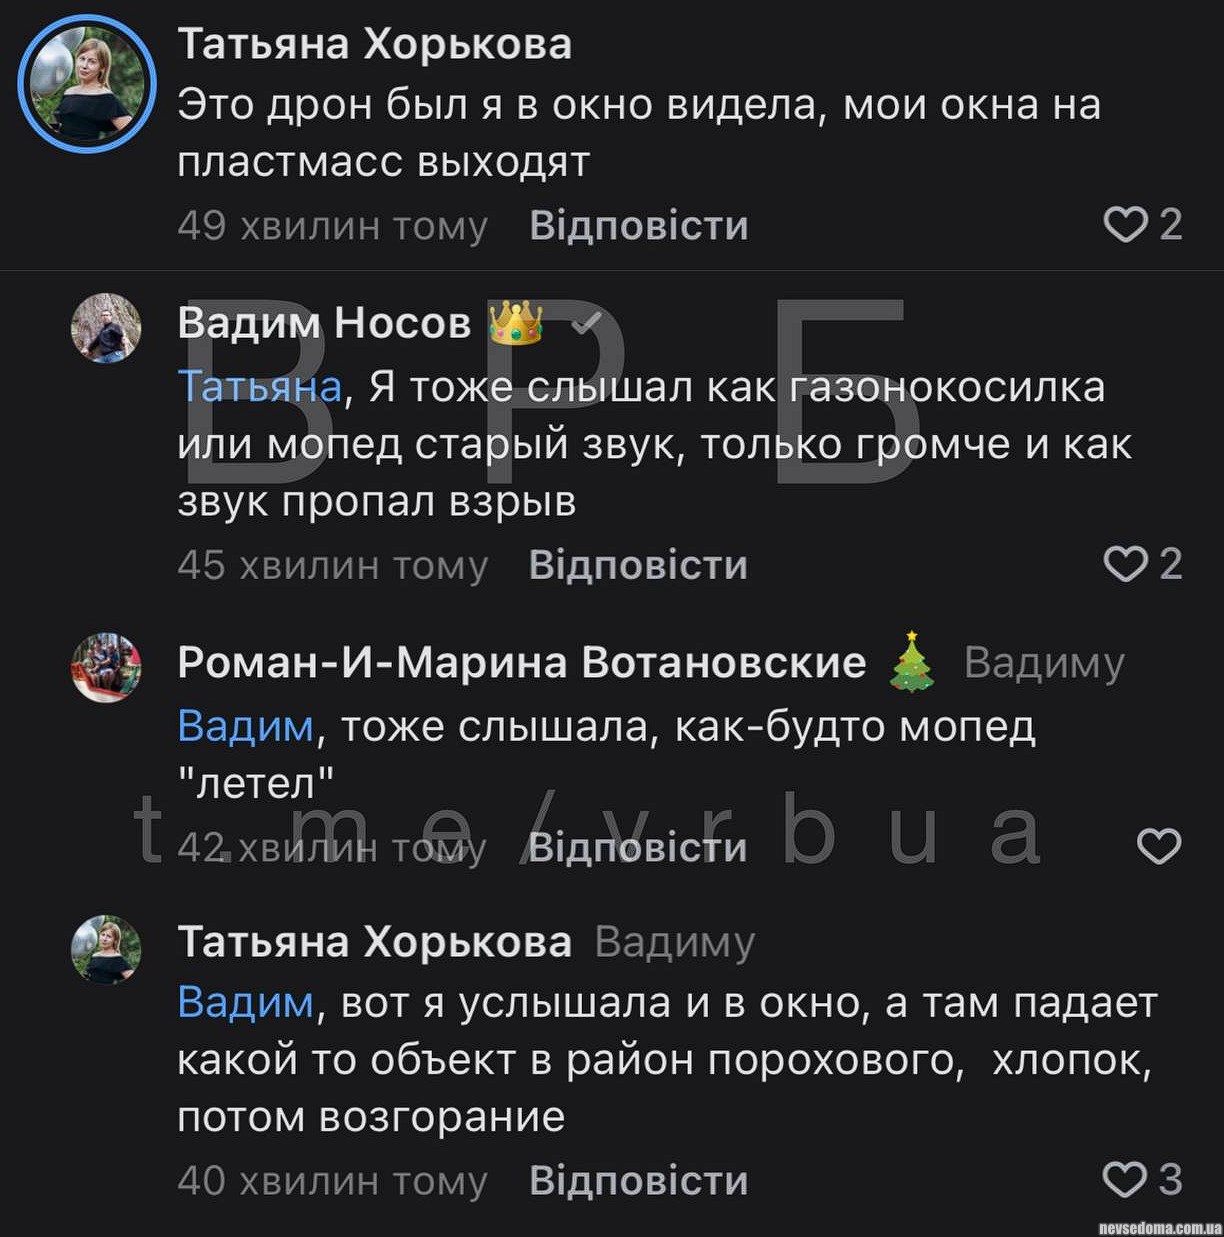Like Татьяна Хорькова's first comment about the drone
Screen dimensions: 1224x1237
(x=1125, y=225)
